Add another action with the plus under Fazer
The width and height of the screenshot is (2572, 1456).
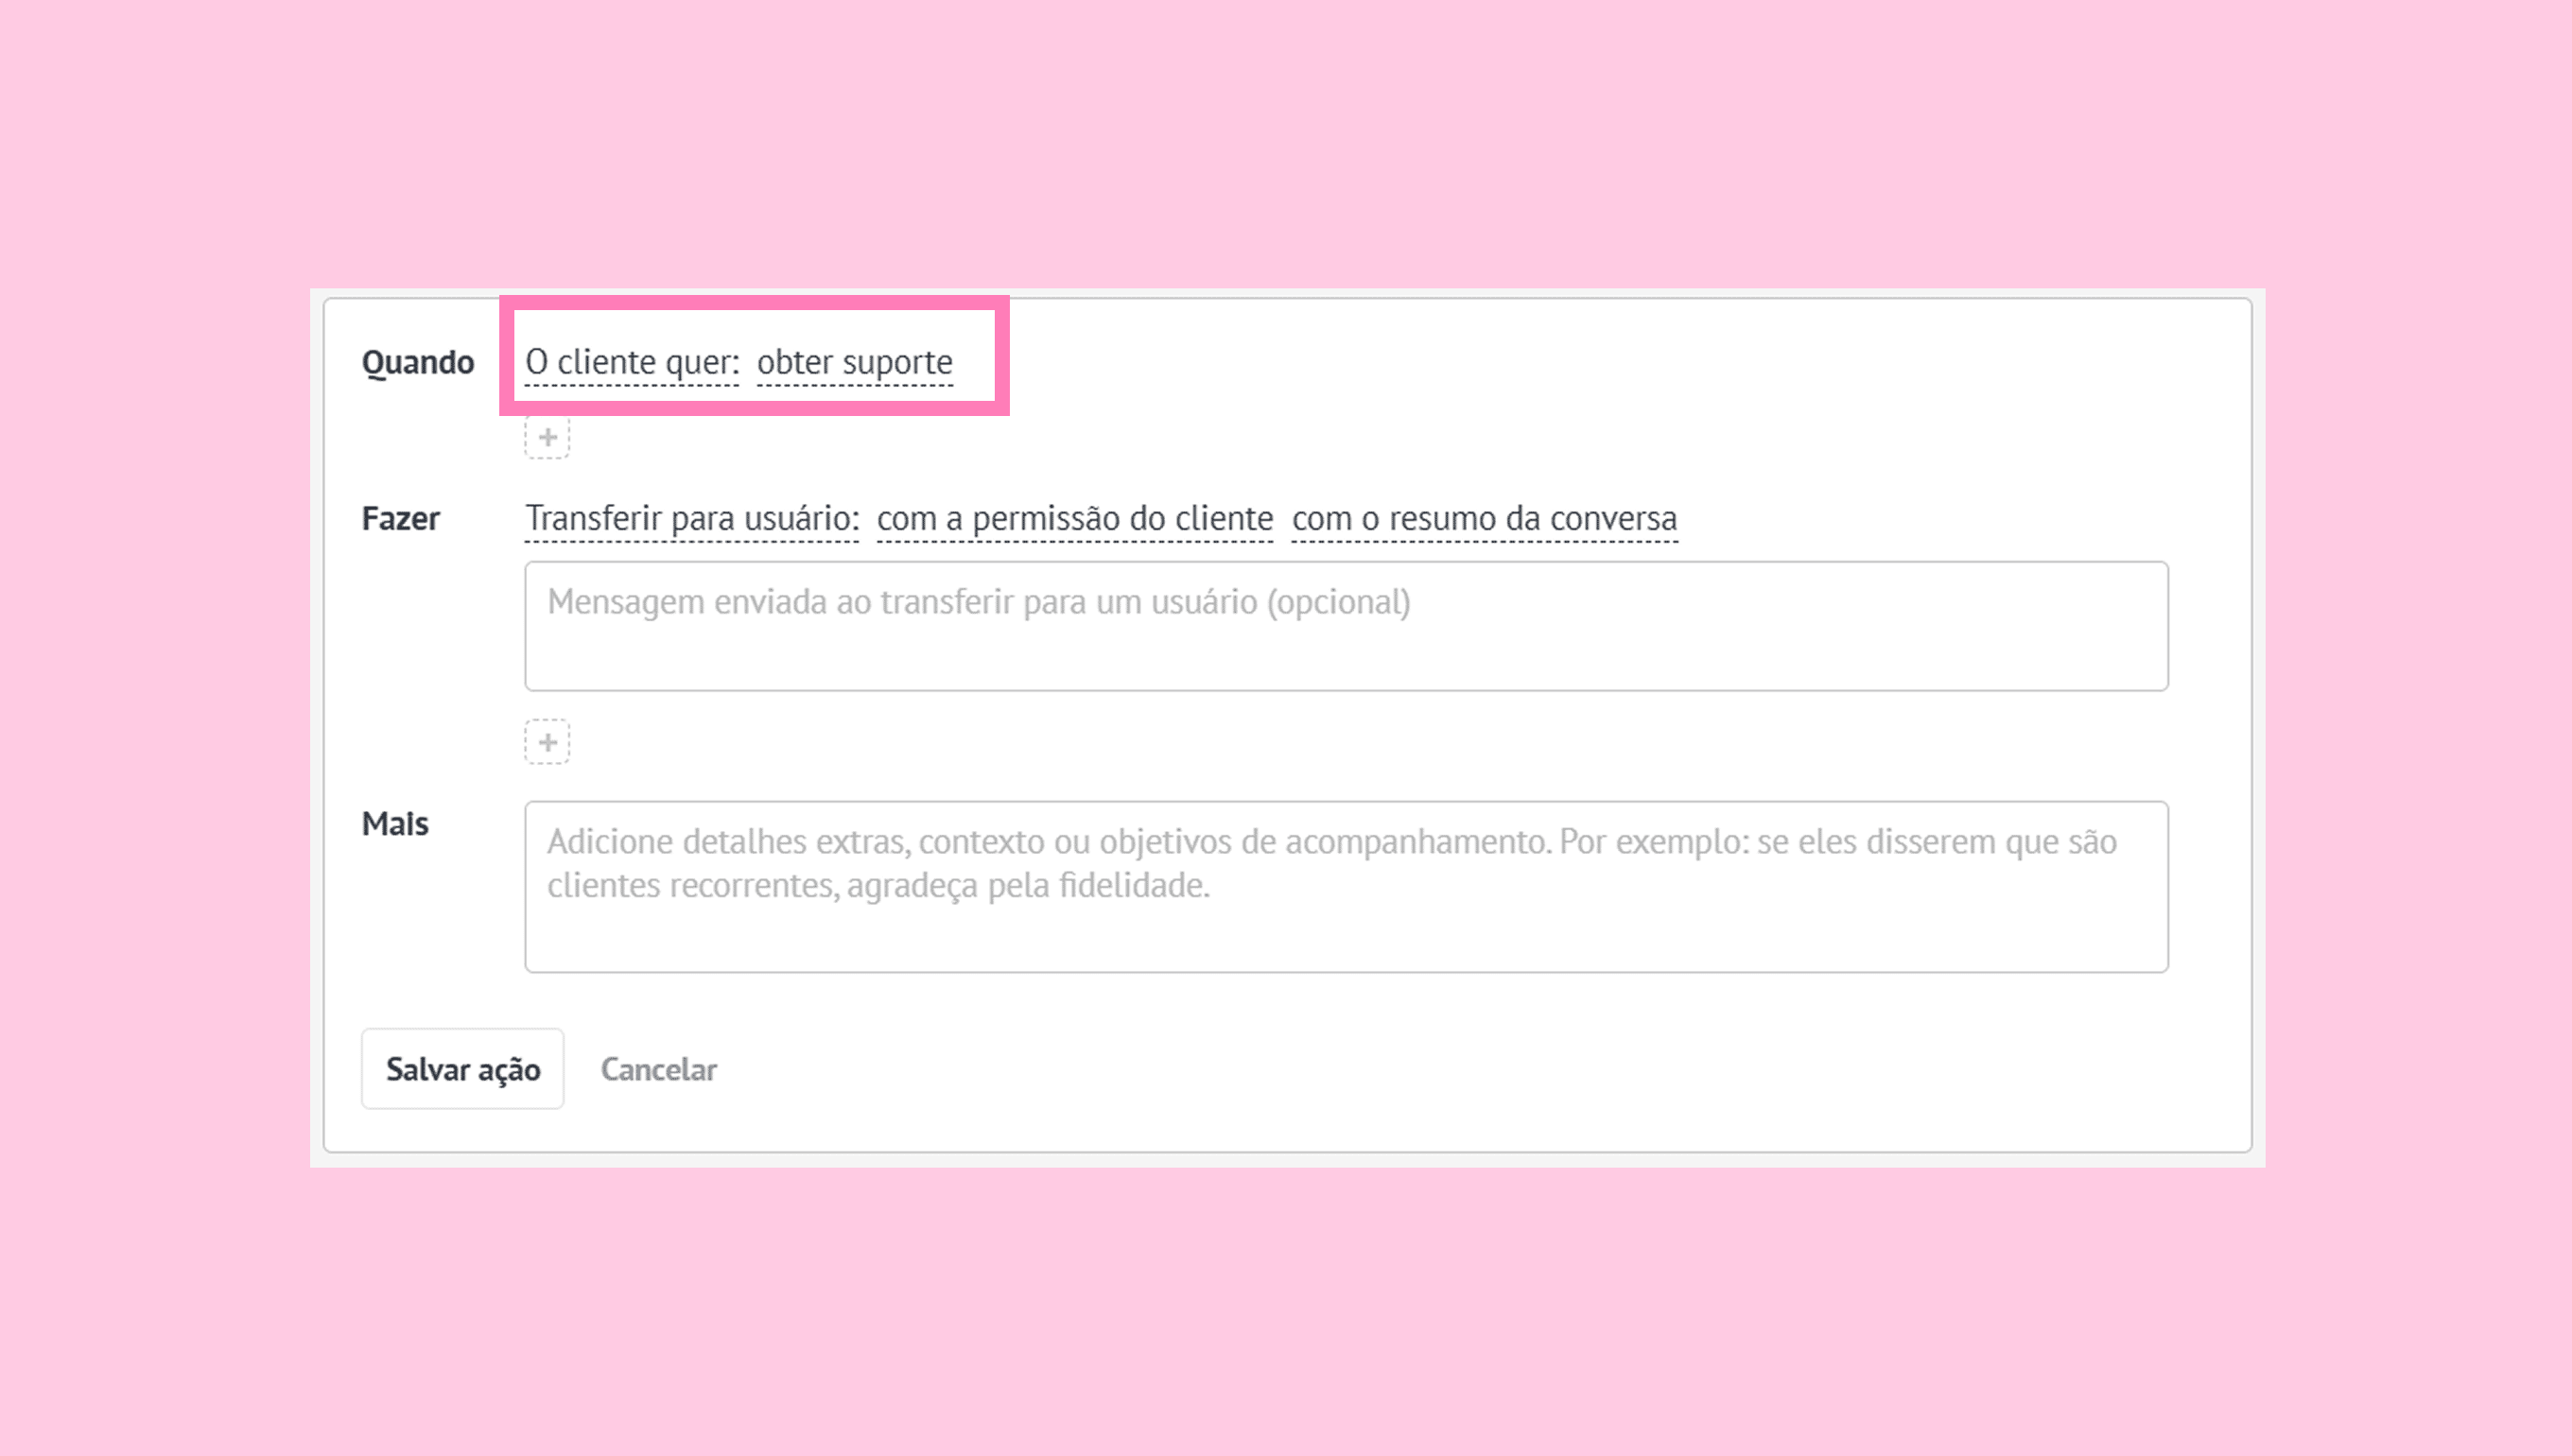coord(547,742)
